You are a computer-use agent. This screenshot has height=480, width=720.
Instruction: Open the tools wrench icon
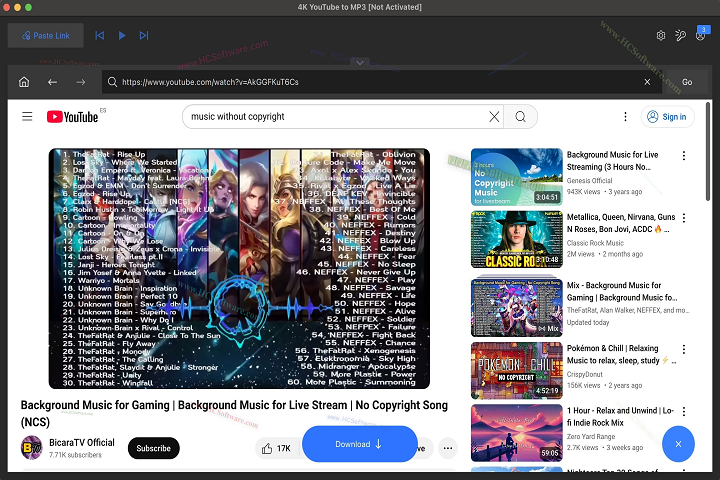tap(681, 35)
